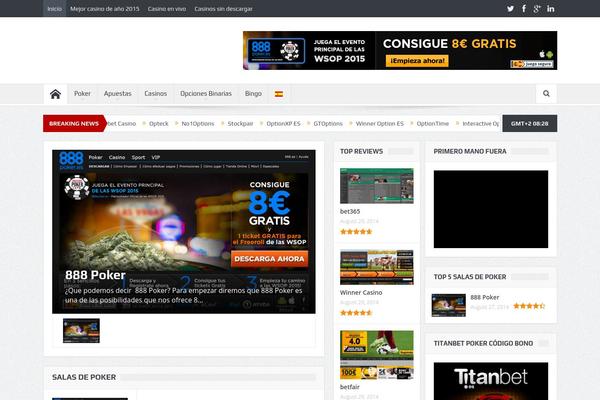Open OptionXP ES ticker link
Screen dimensions: 600x400
pyautogui.click(x=283, y=124)
